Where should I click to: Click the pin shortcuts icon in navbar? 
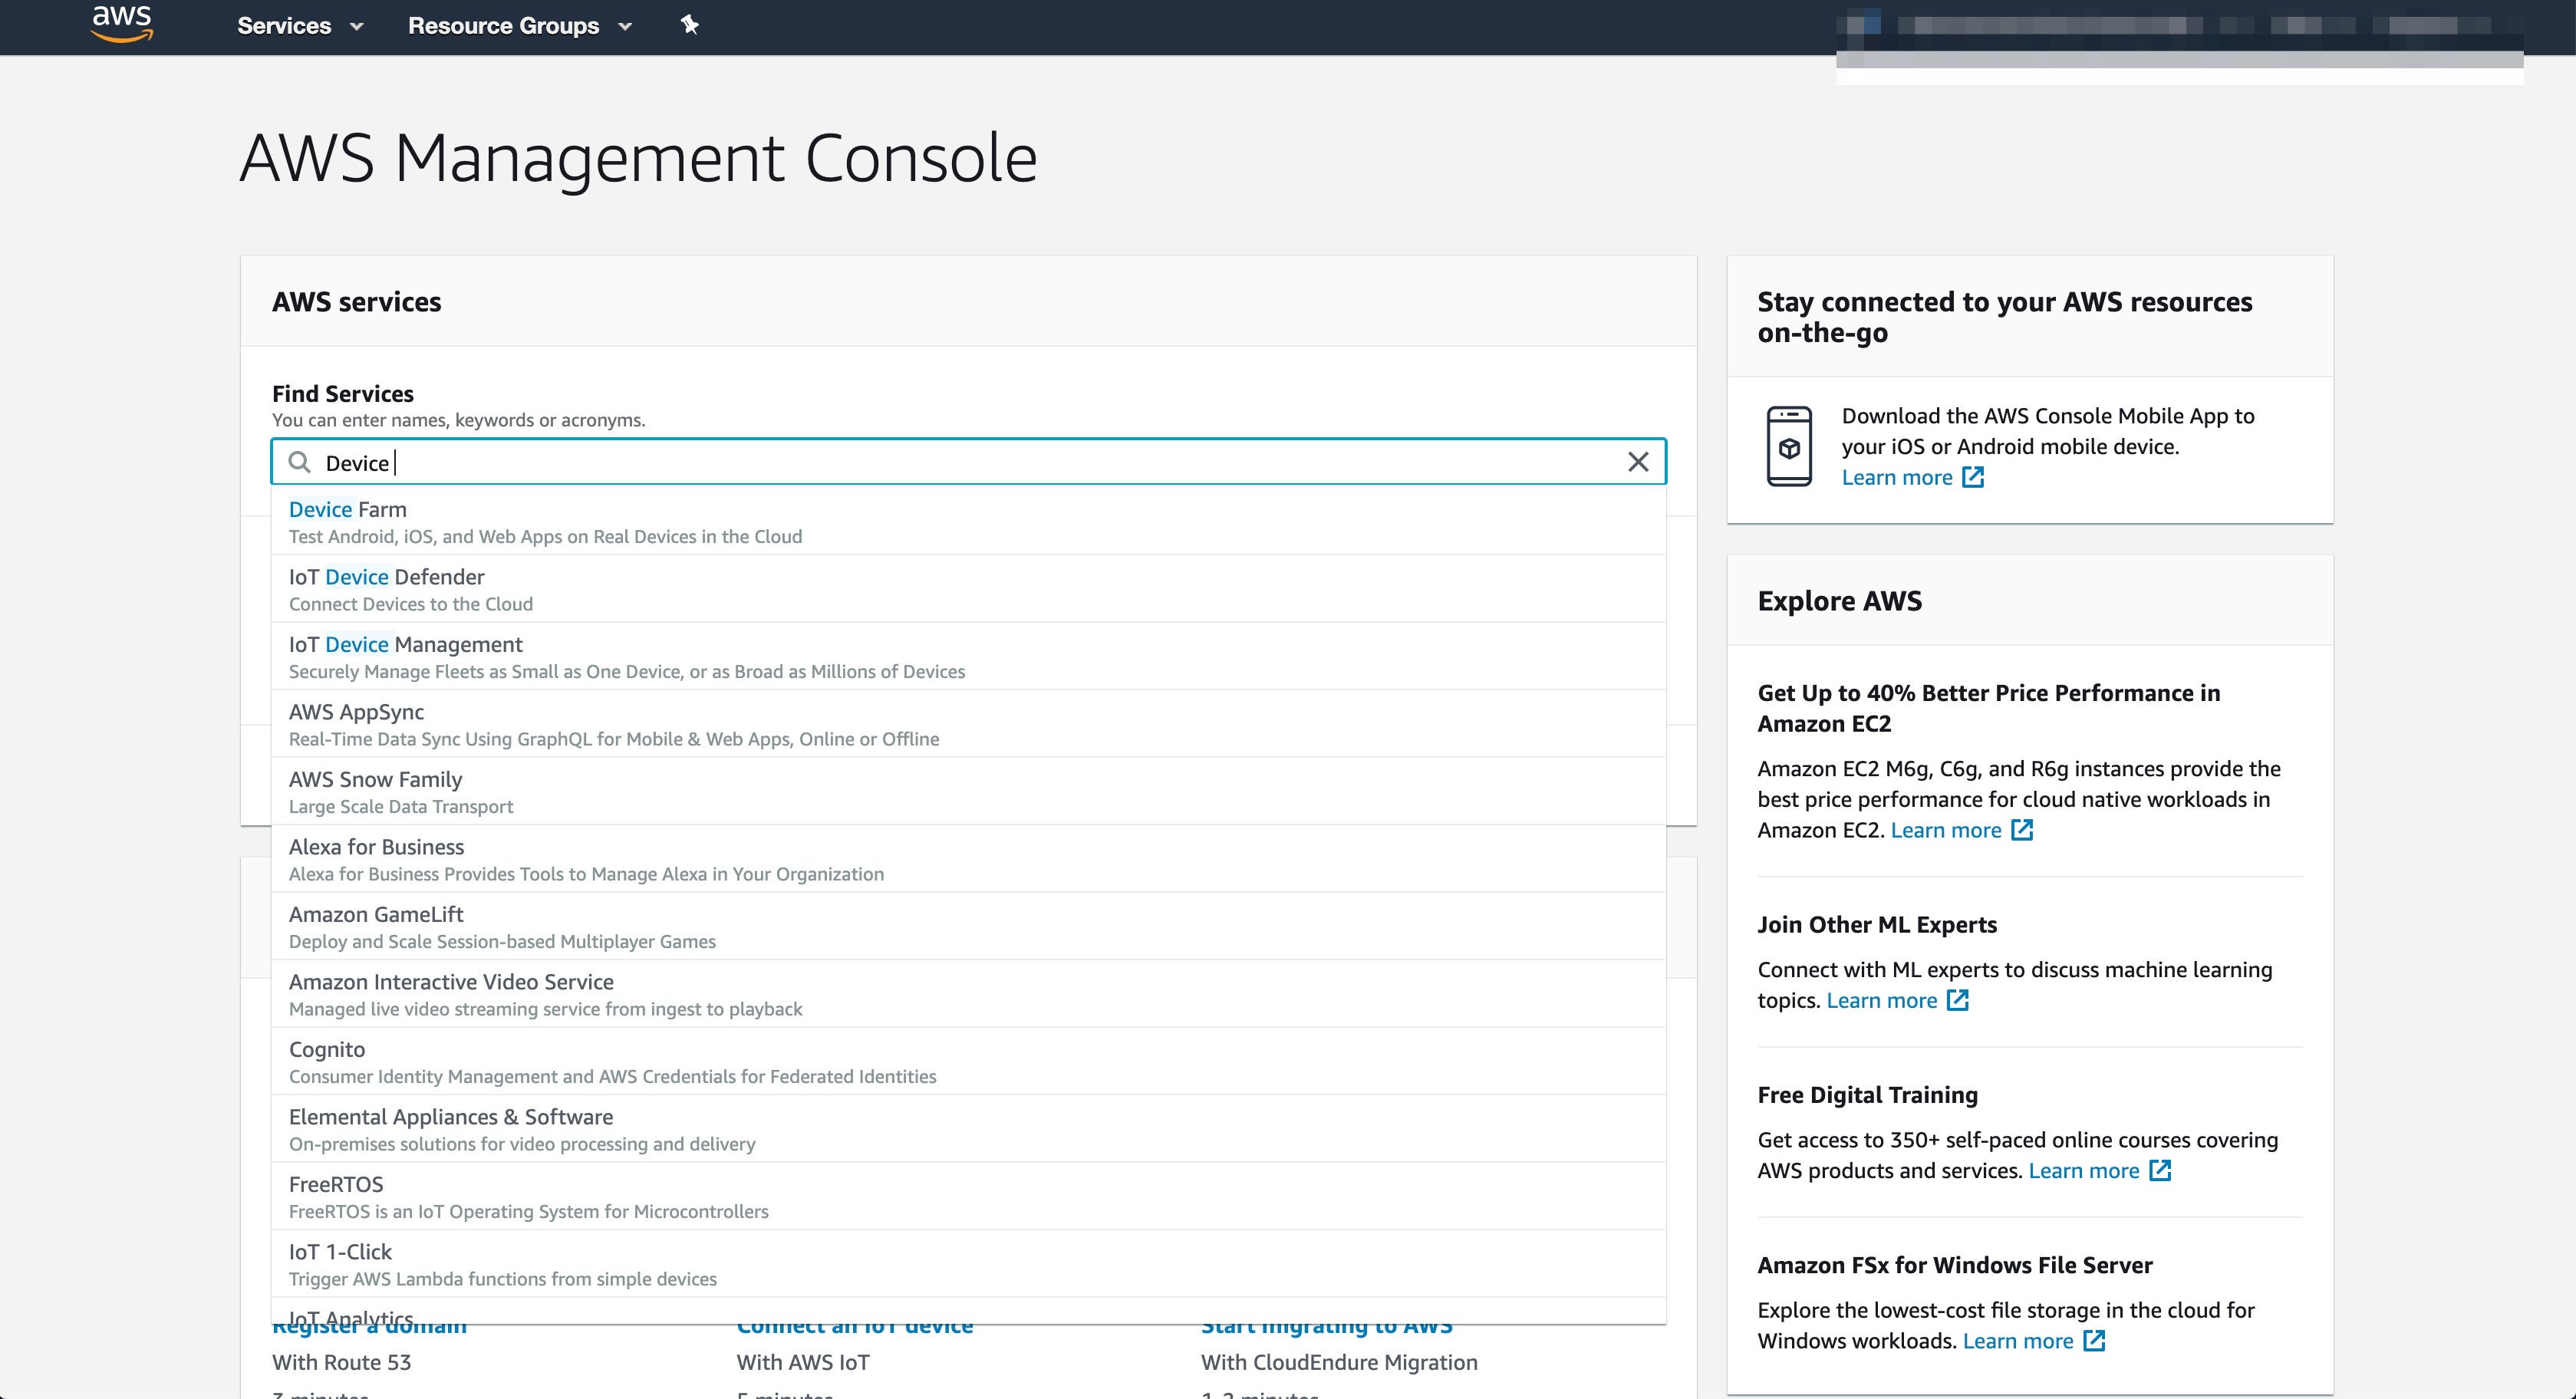point(689,25)
